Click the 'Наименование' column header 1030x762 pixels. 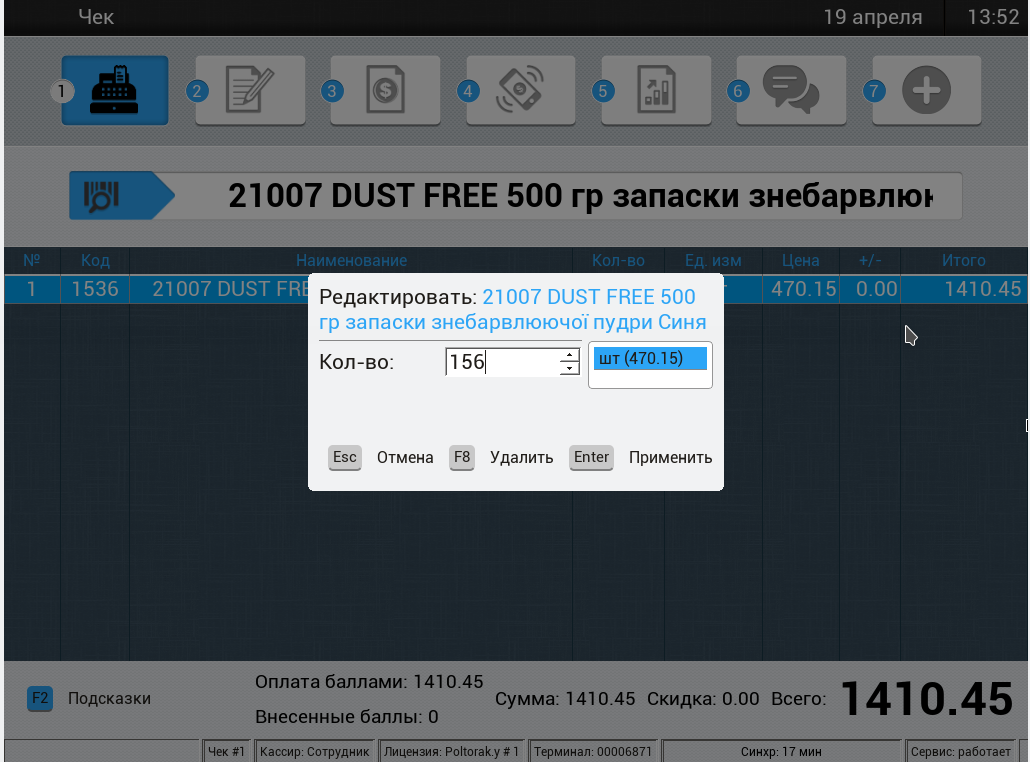coord(351,261)
